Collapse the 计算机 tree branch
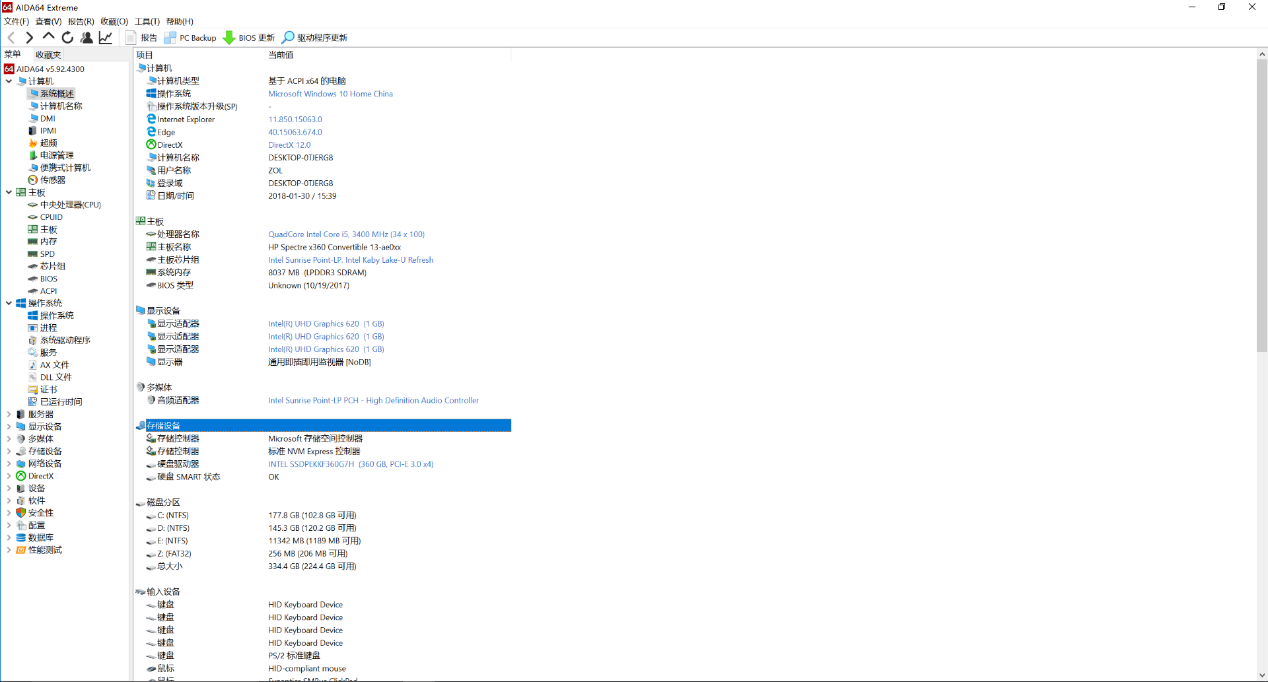1268x682 pixels. click(9, 81)
